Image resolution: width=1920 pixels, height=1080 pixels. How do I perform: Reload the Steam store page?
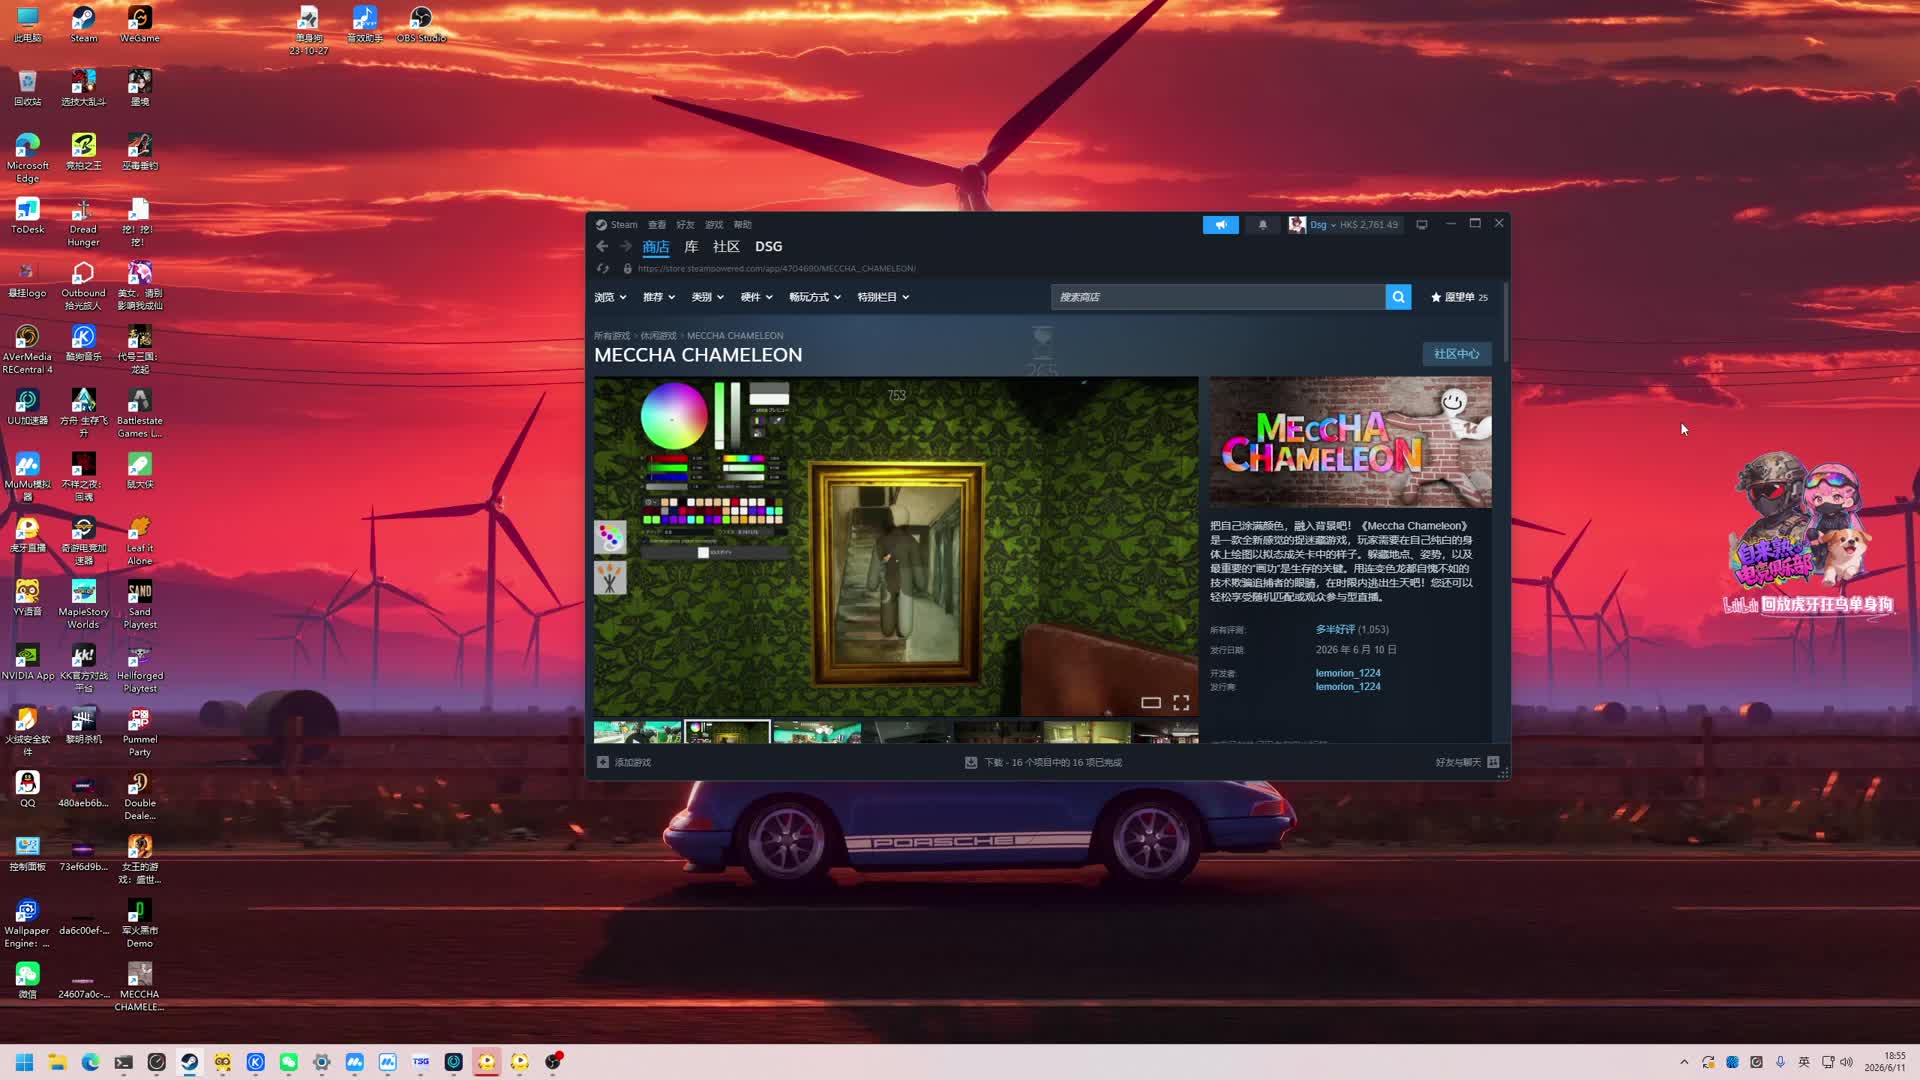point(603,269)
